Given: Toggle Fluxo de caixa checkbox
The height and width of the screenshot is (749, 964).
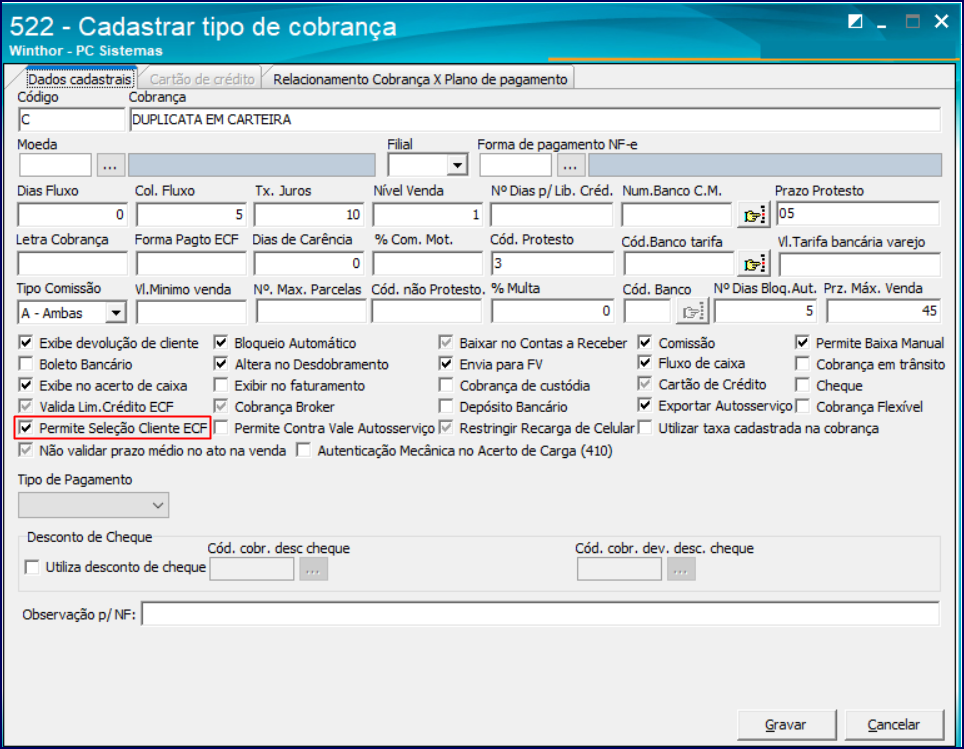Looking at the screenshot, I should click(x=645, y=363).
